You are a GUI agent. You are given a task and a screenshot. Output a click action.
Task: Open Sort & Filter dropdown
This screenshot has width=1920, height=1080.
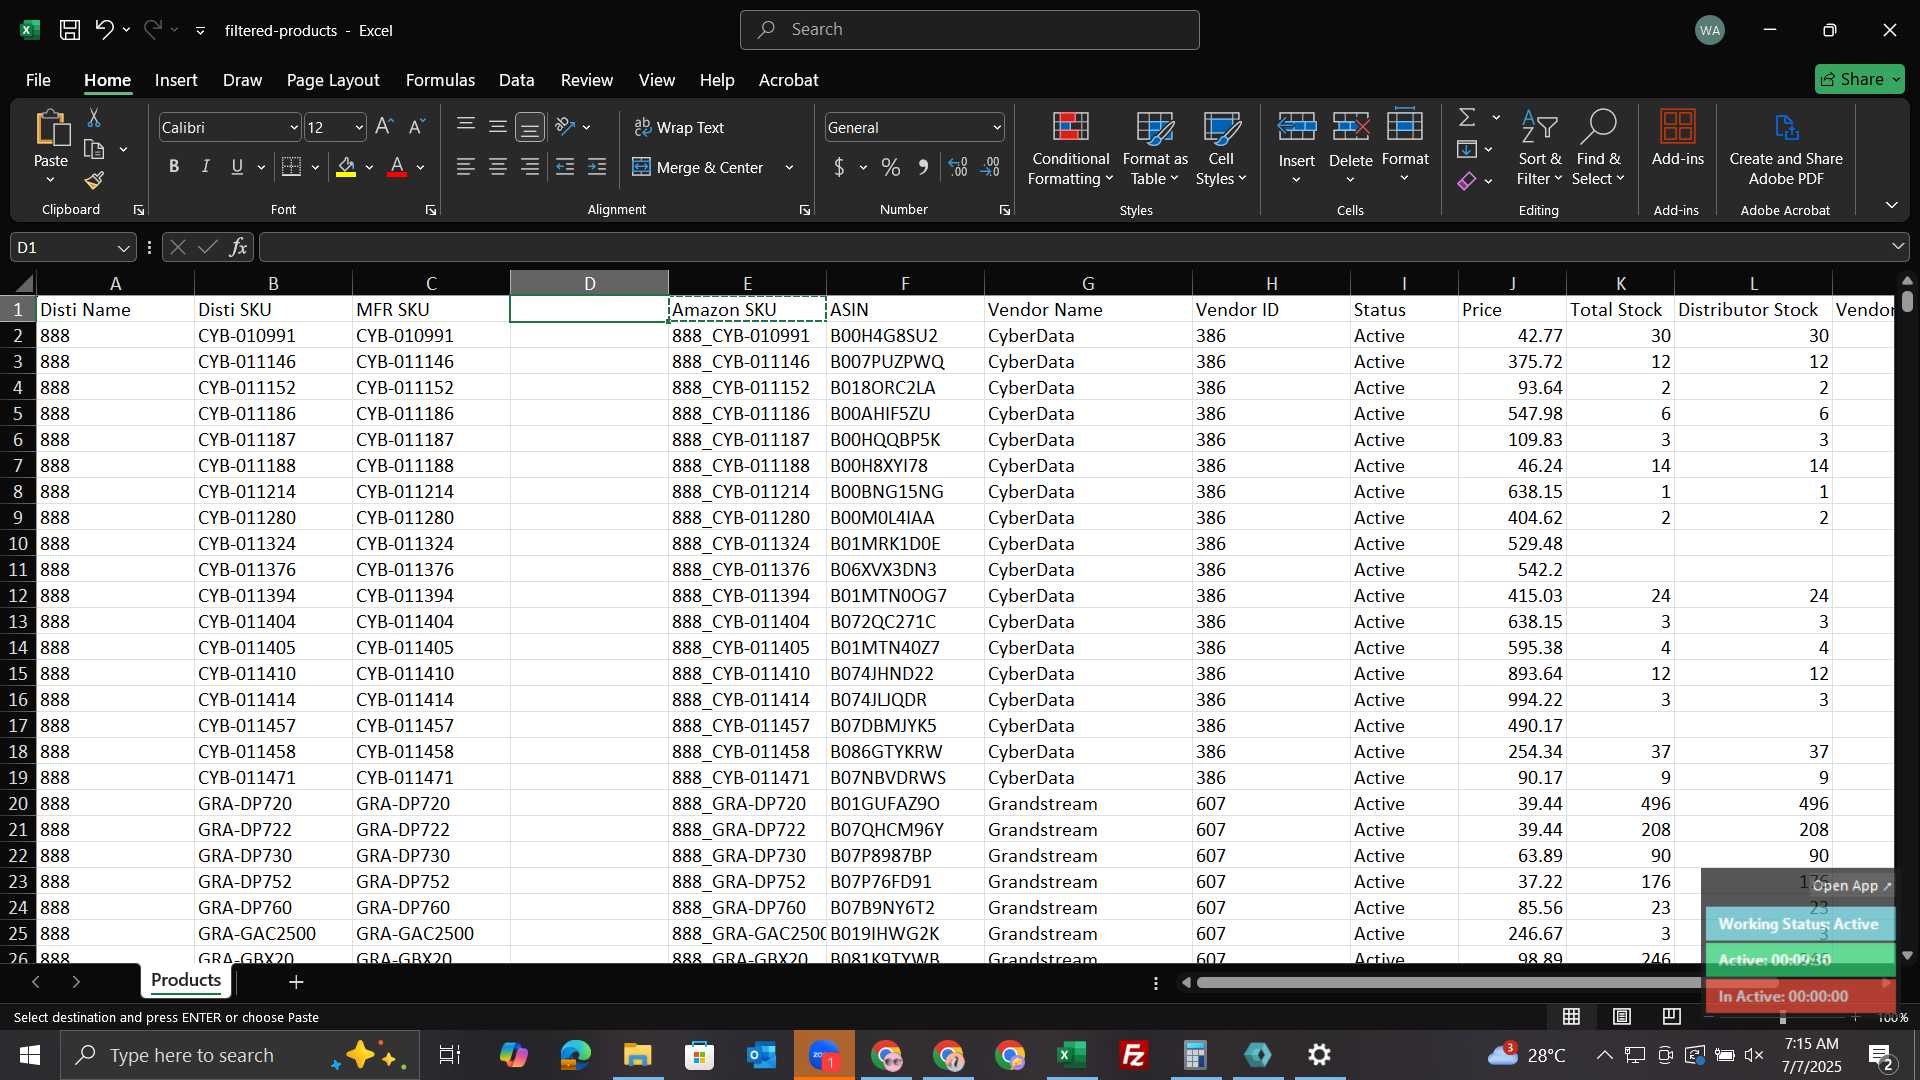click(x=1539, y=149)
